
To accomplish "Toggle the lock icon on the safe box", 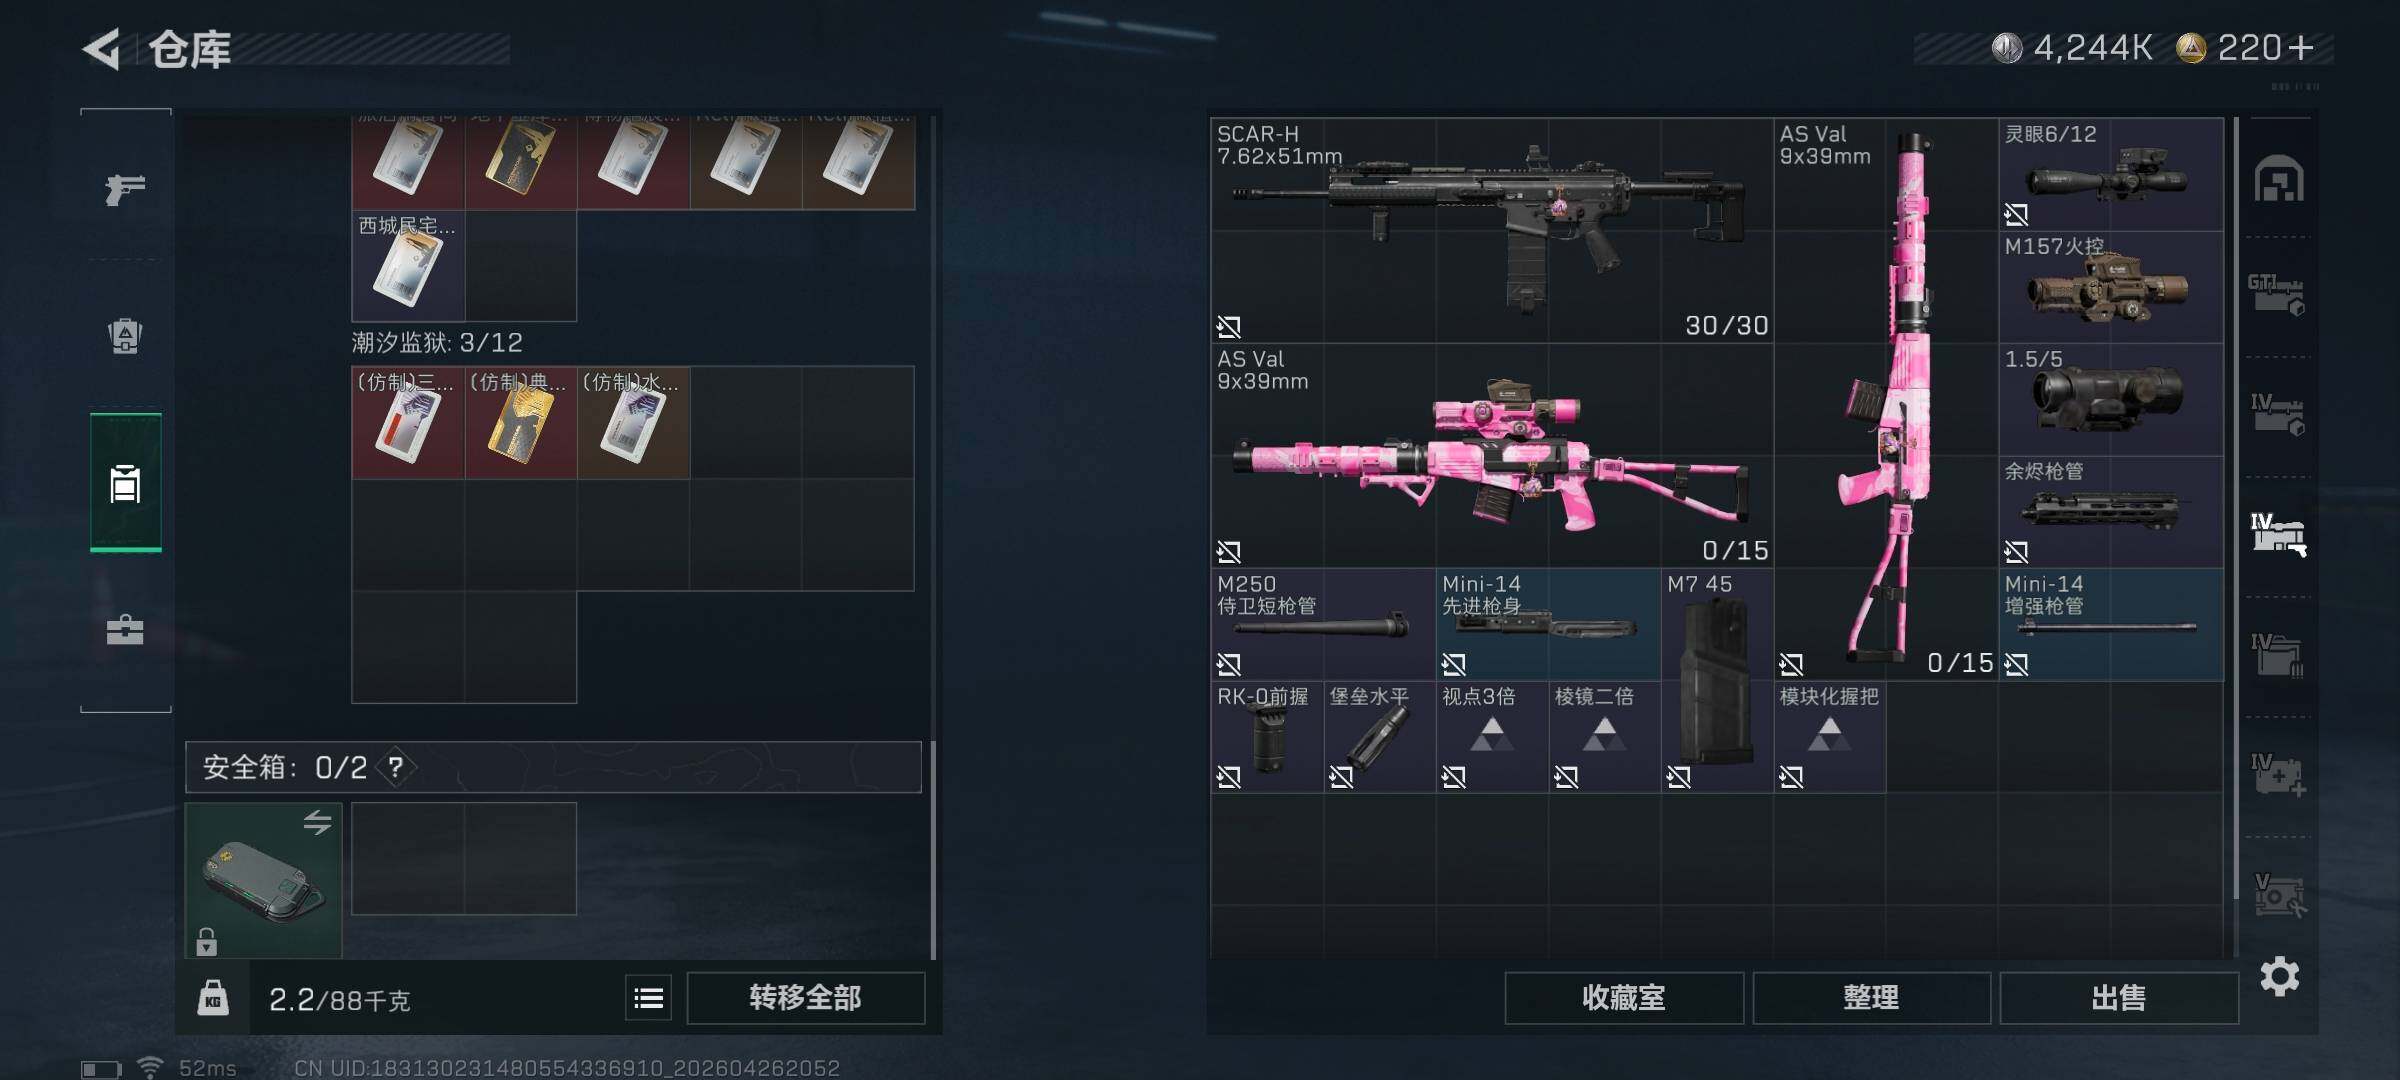I will coord(206,941).
